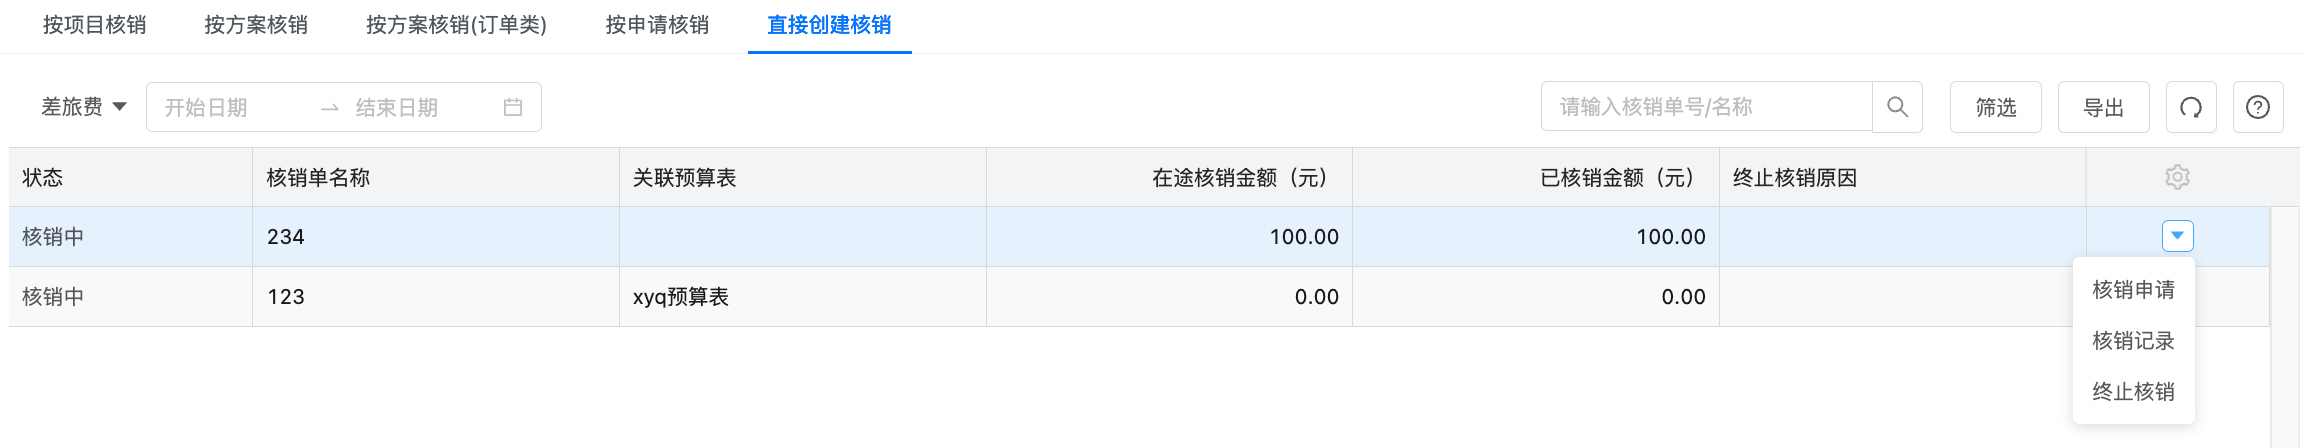Click the refresh icon button

pyautogui.click(x=2191, y=107)
